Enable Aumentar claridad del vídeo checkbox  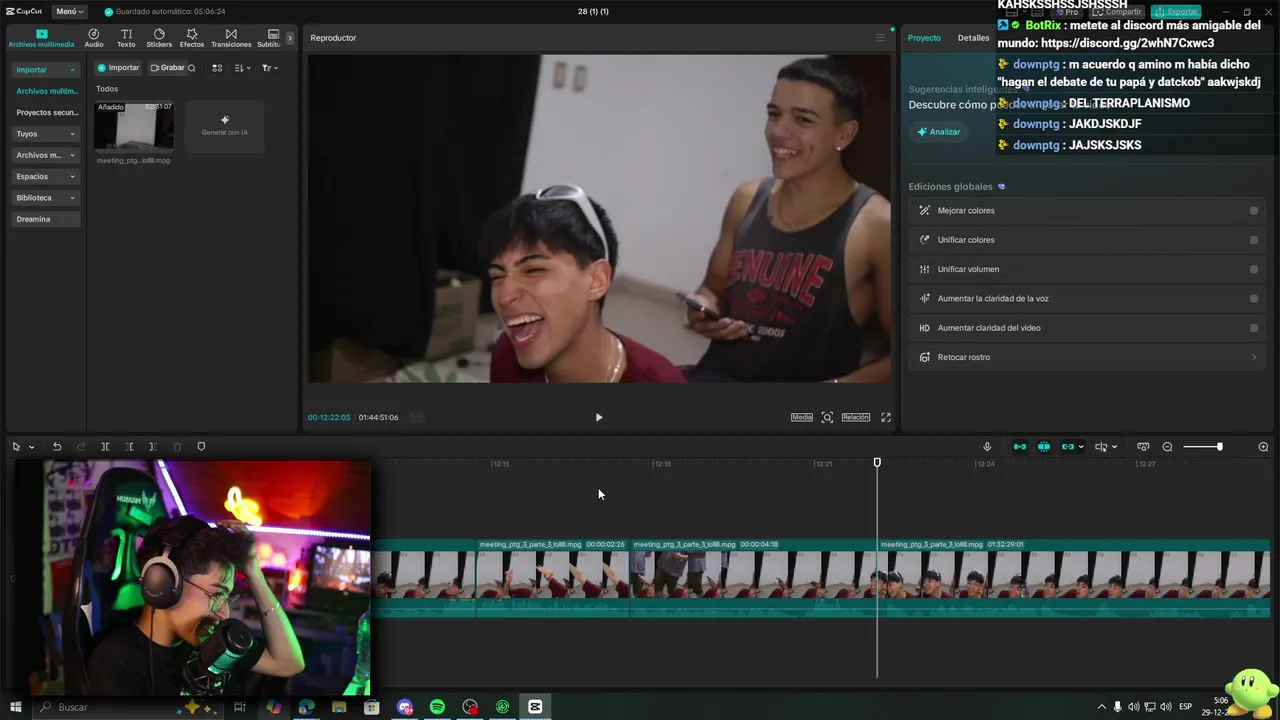(x=1254, y=328)
